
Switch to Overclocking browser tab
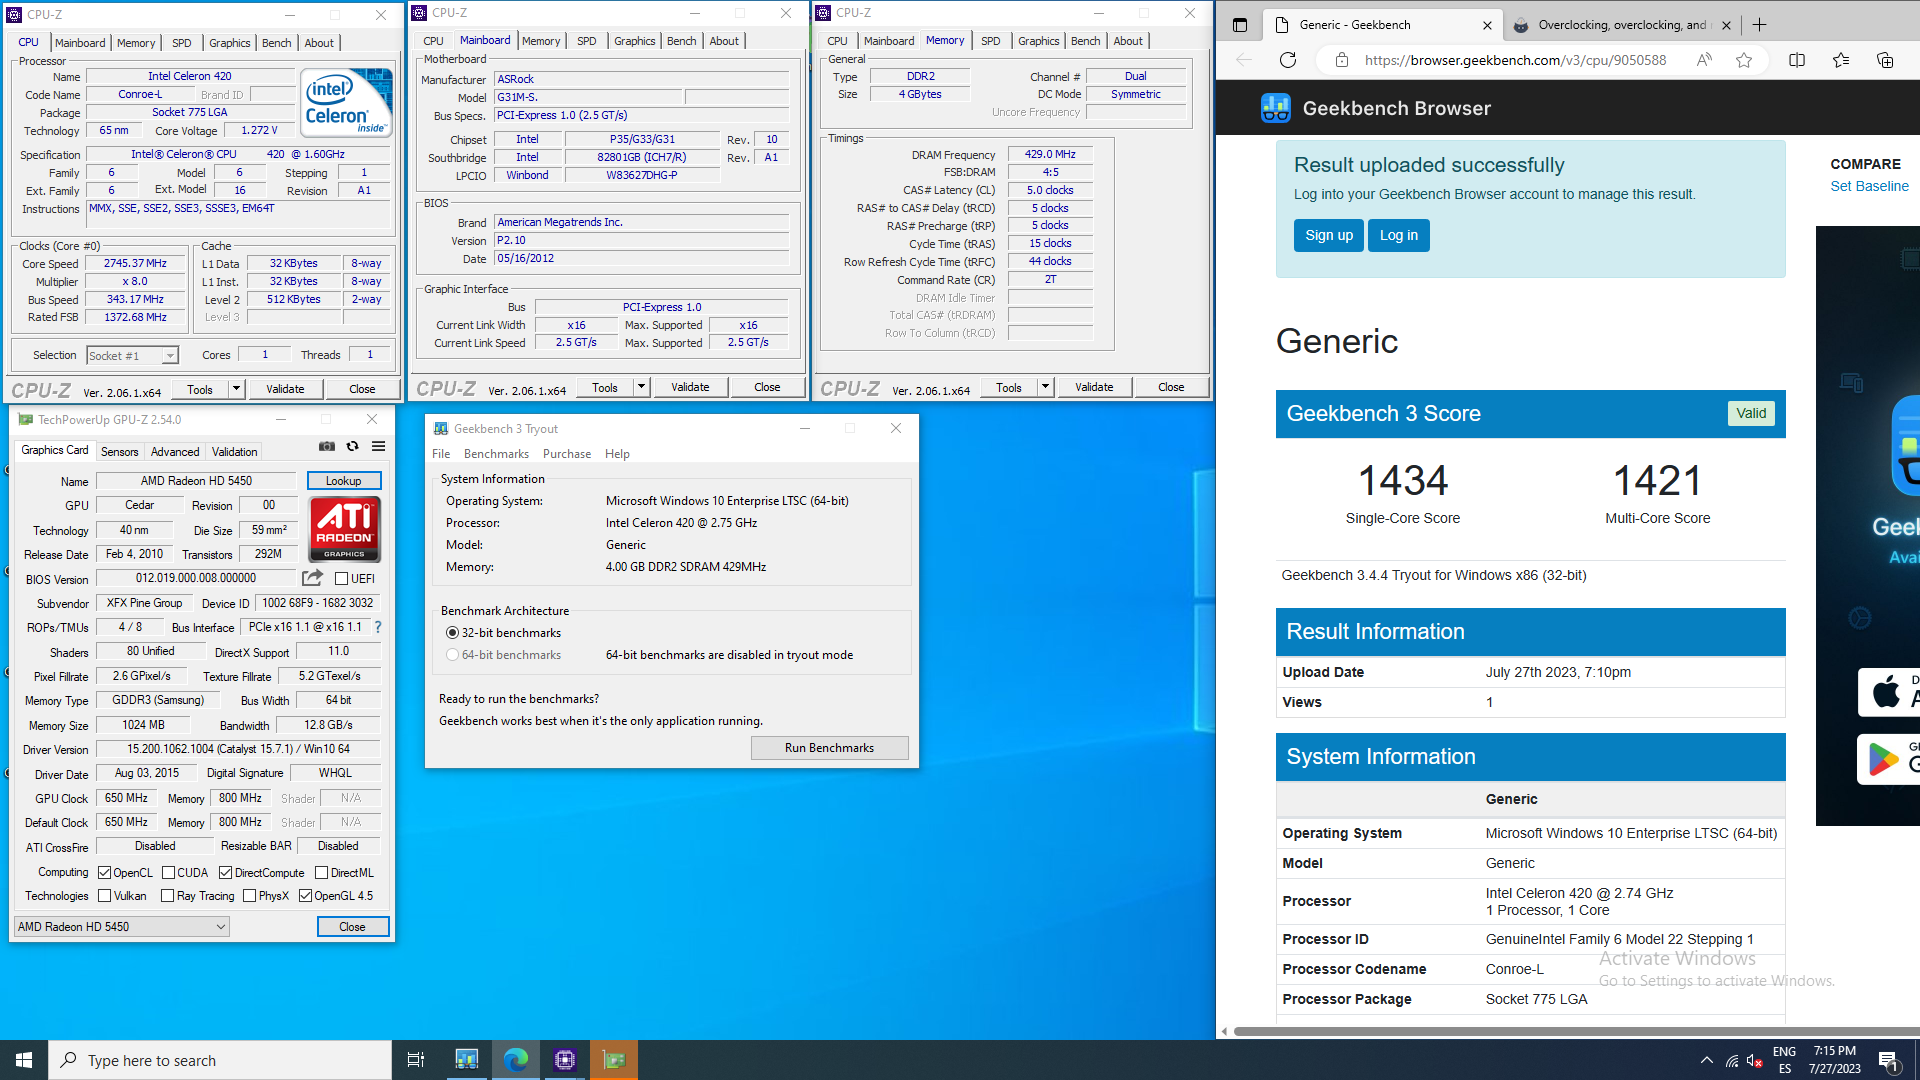click(x=1620, y=25)
